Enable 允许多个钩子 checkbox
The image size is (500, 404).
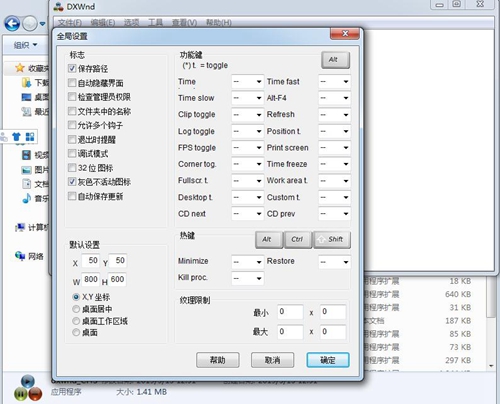[72, 125]
